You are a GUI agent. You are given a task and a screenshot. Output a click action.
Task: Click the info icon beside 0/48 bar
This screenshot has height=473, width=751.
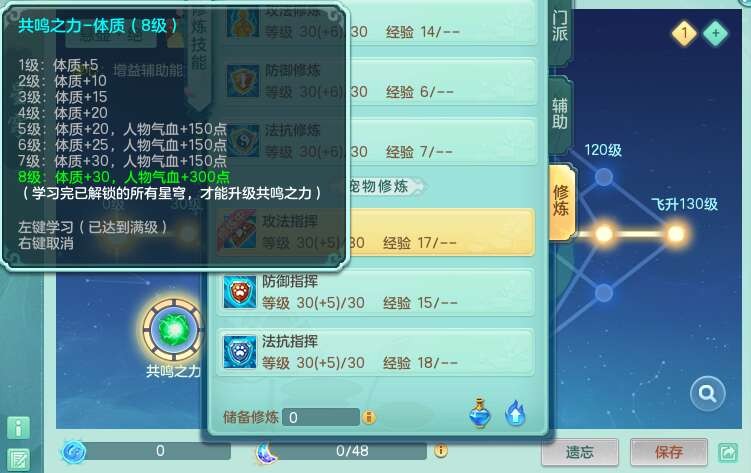(441, 450)
